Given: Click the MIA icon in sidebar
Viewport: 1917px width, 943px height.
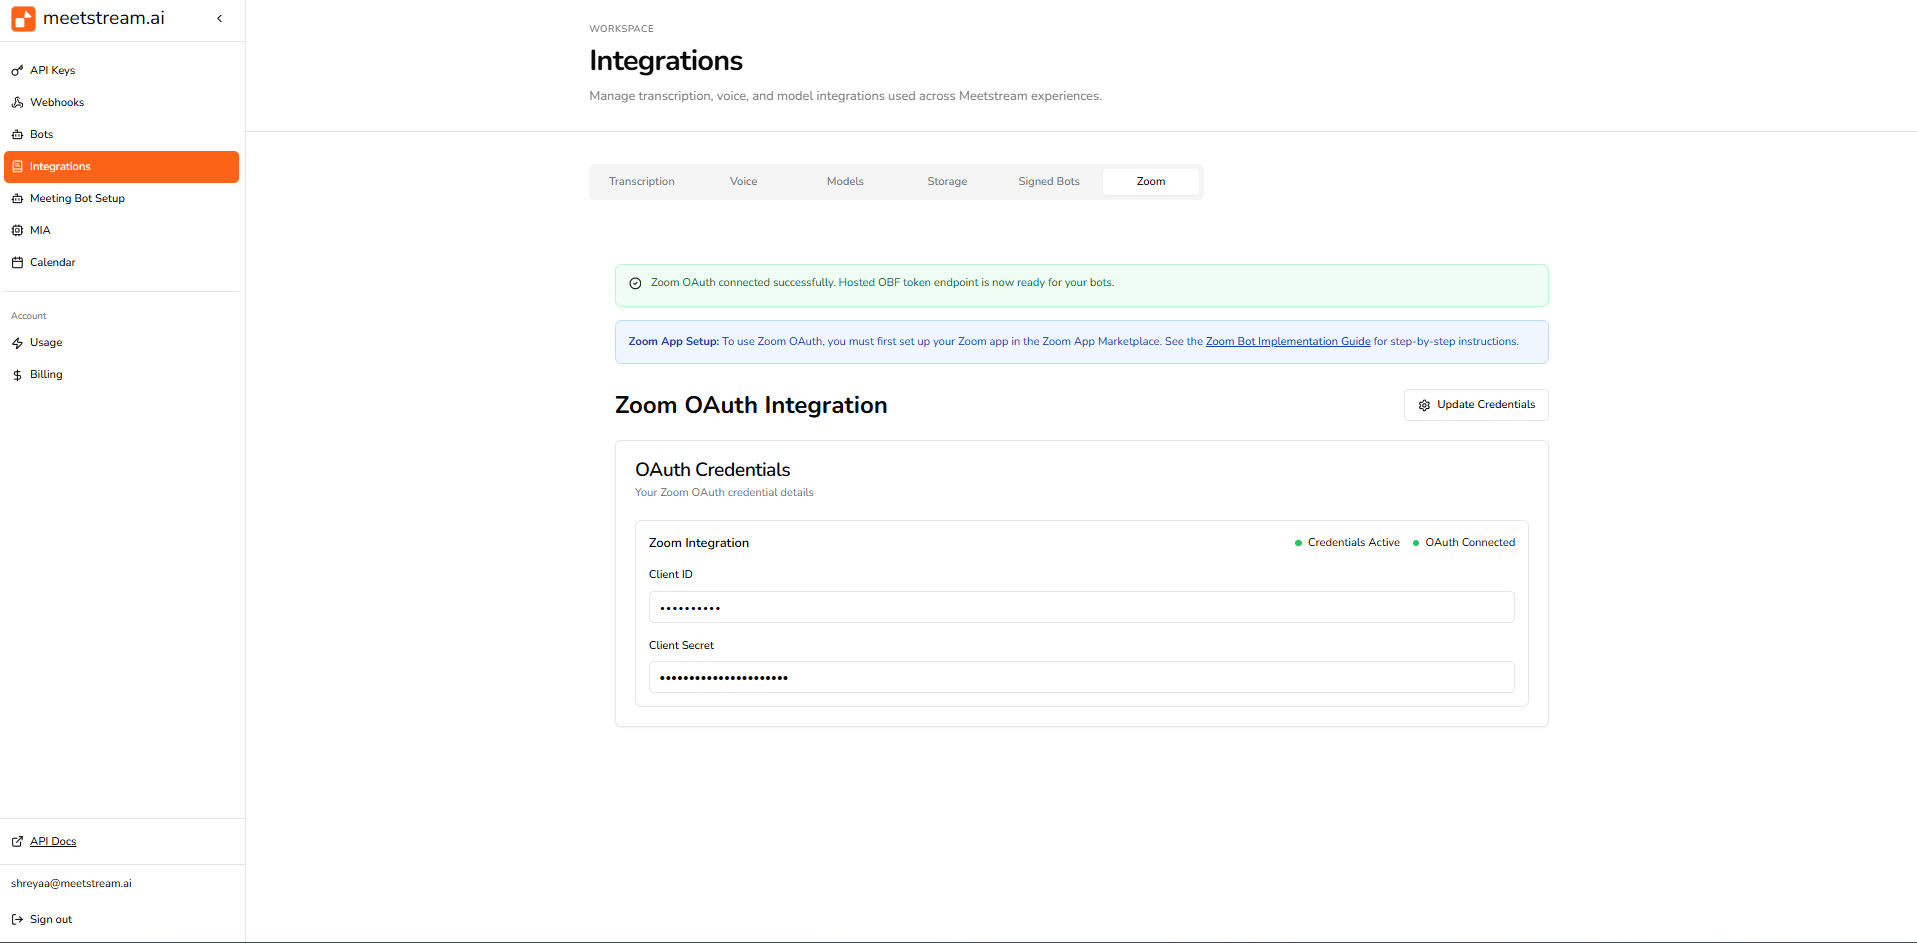Looking at the screenshot, I should pyautogui.click(x=17, y=231).
